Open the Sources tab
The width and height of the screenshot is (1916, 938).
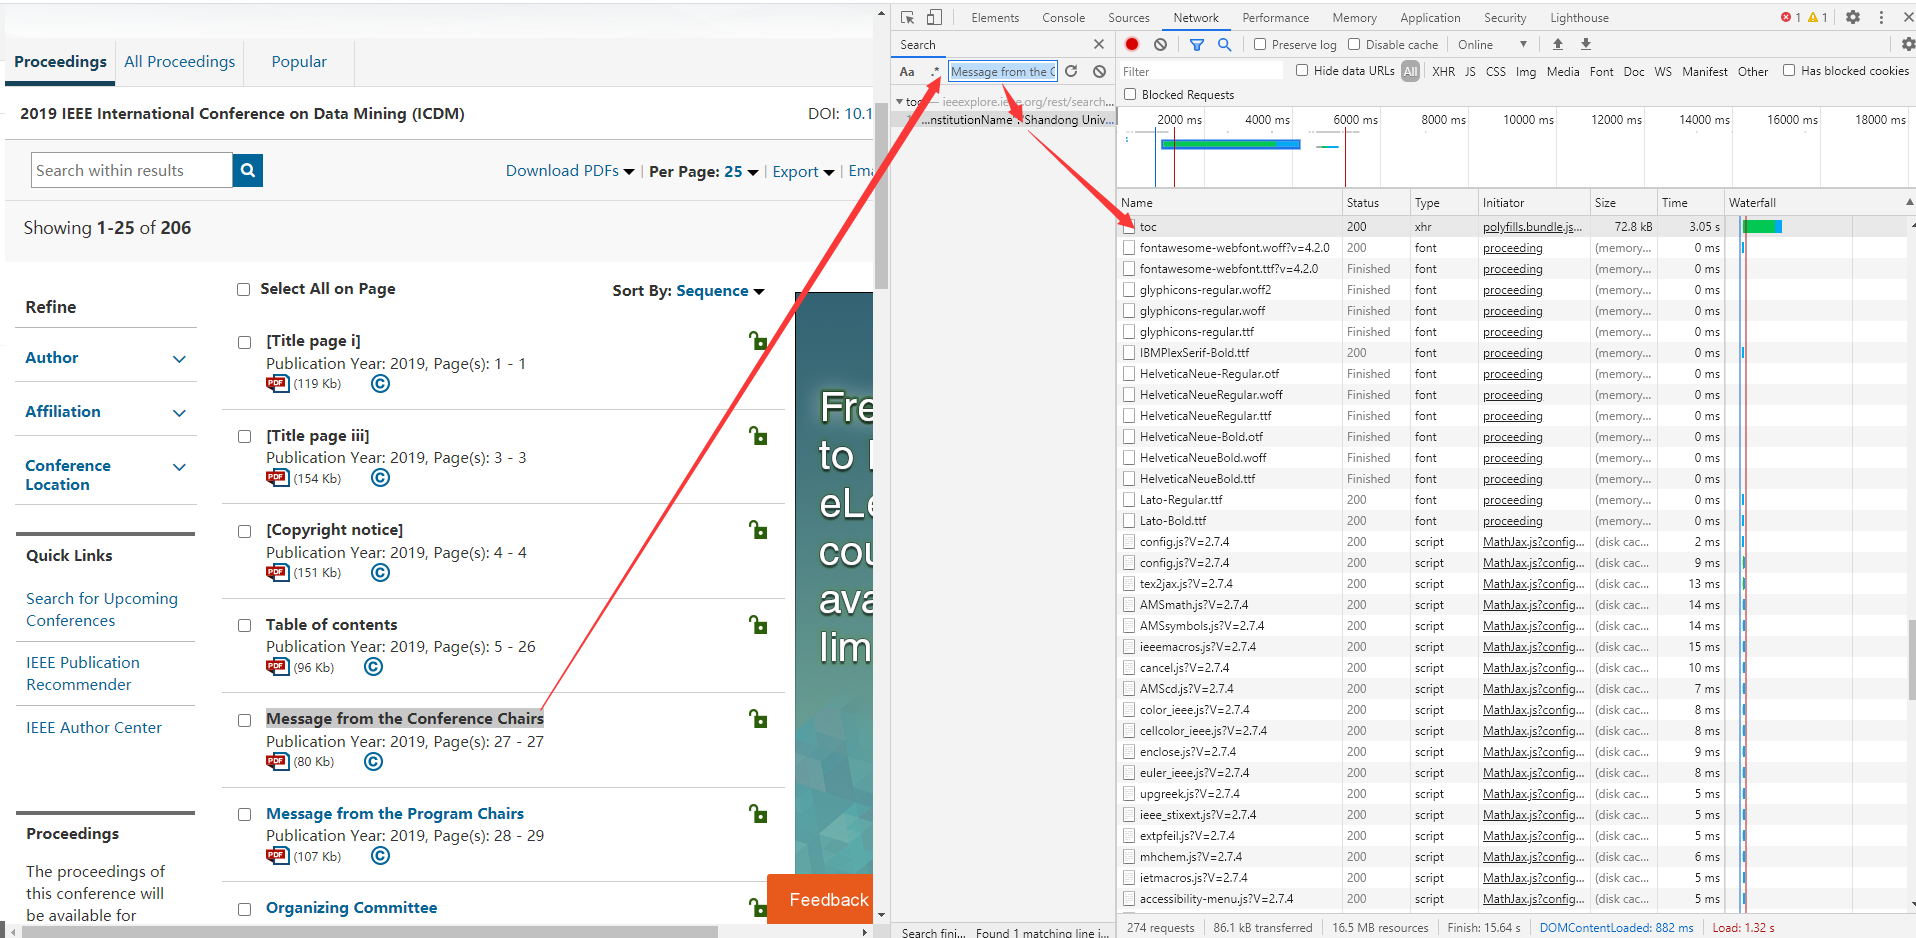pos(1129,18)
